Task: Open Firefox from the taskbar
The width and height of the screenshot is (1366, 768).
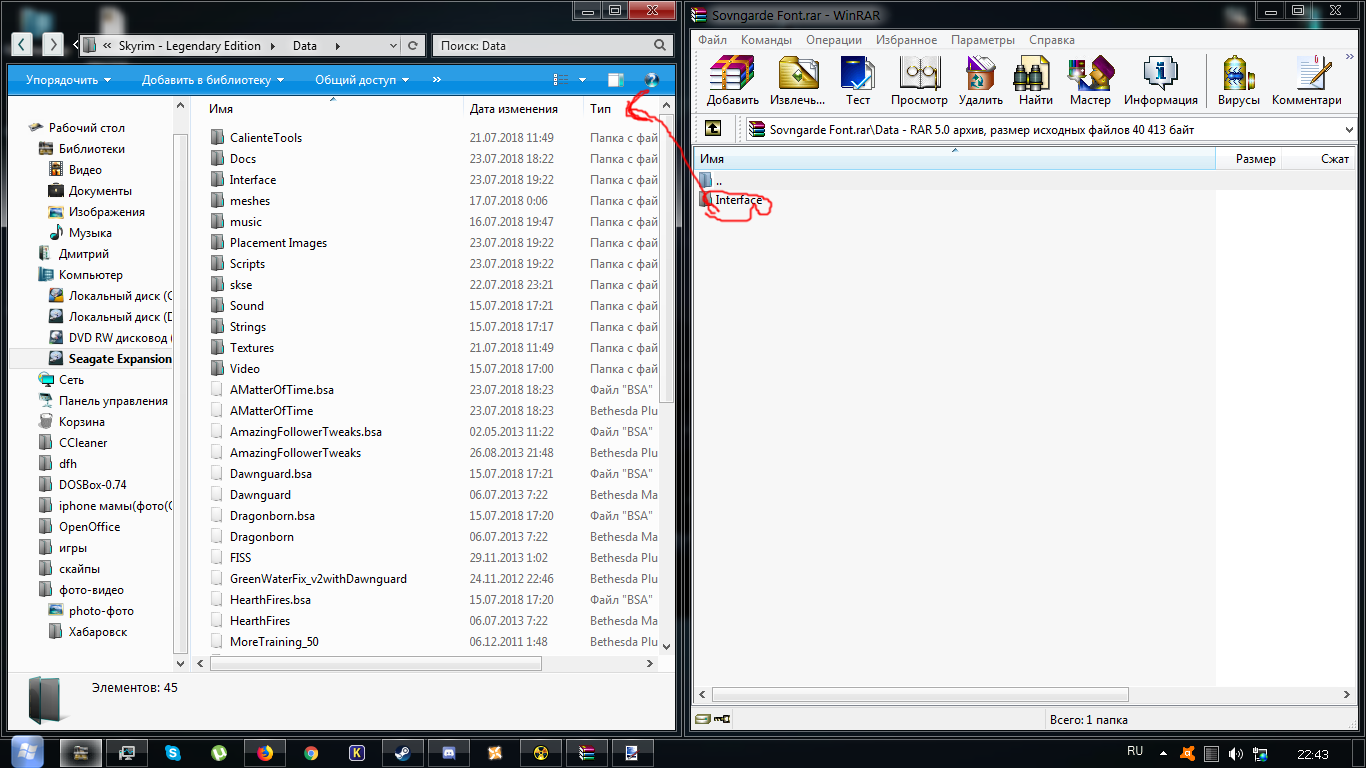Action: (x=265, y=753)
